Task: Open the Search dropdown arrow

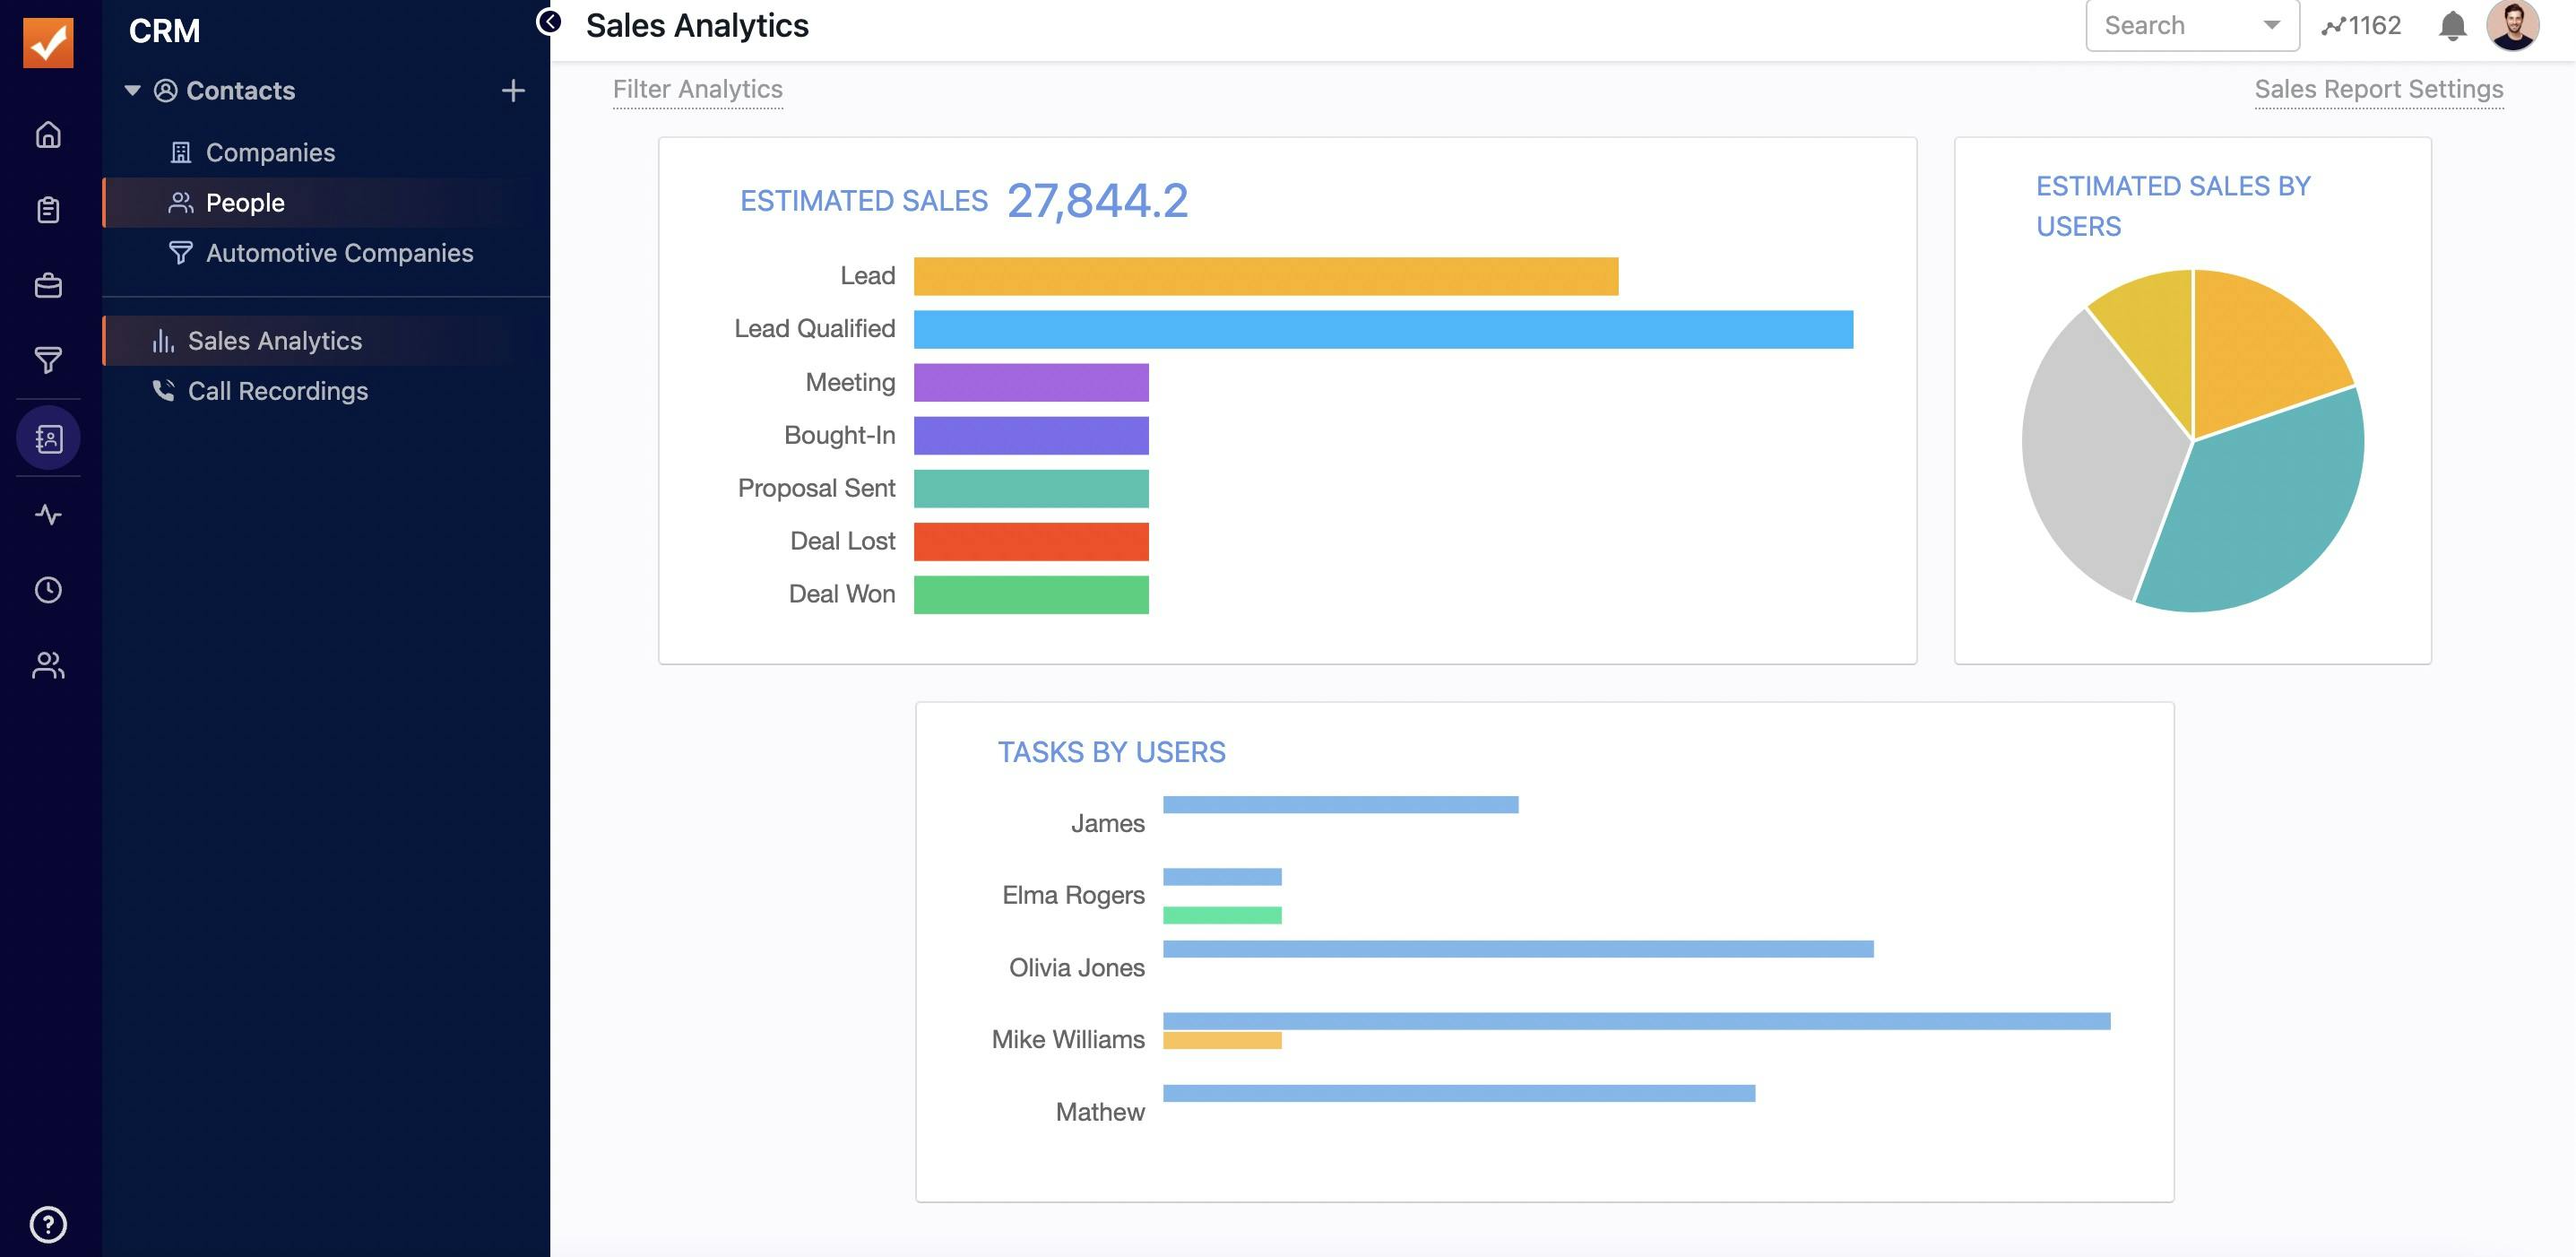Action: (x=2271, y=26)
